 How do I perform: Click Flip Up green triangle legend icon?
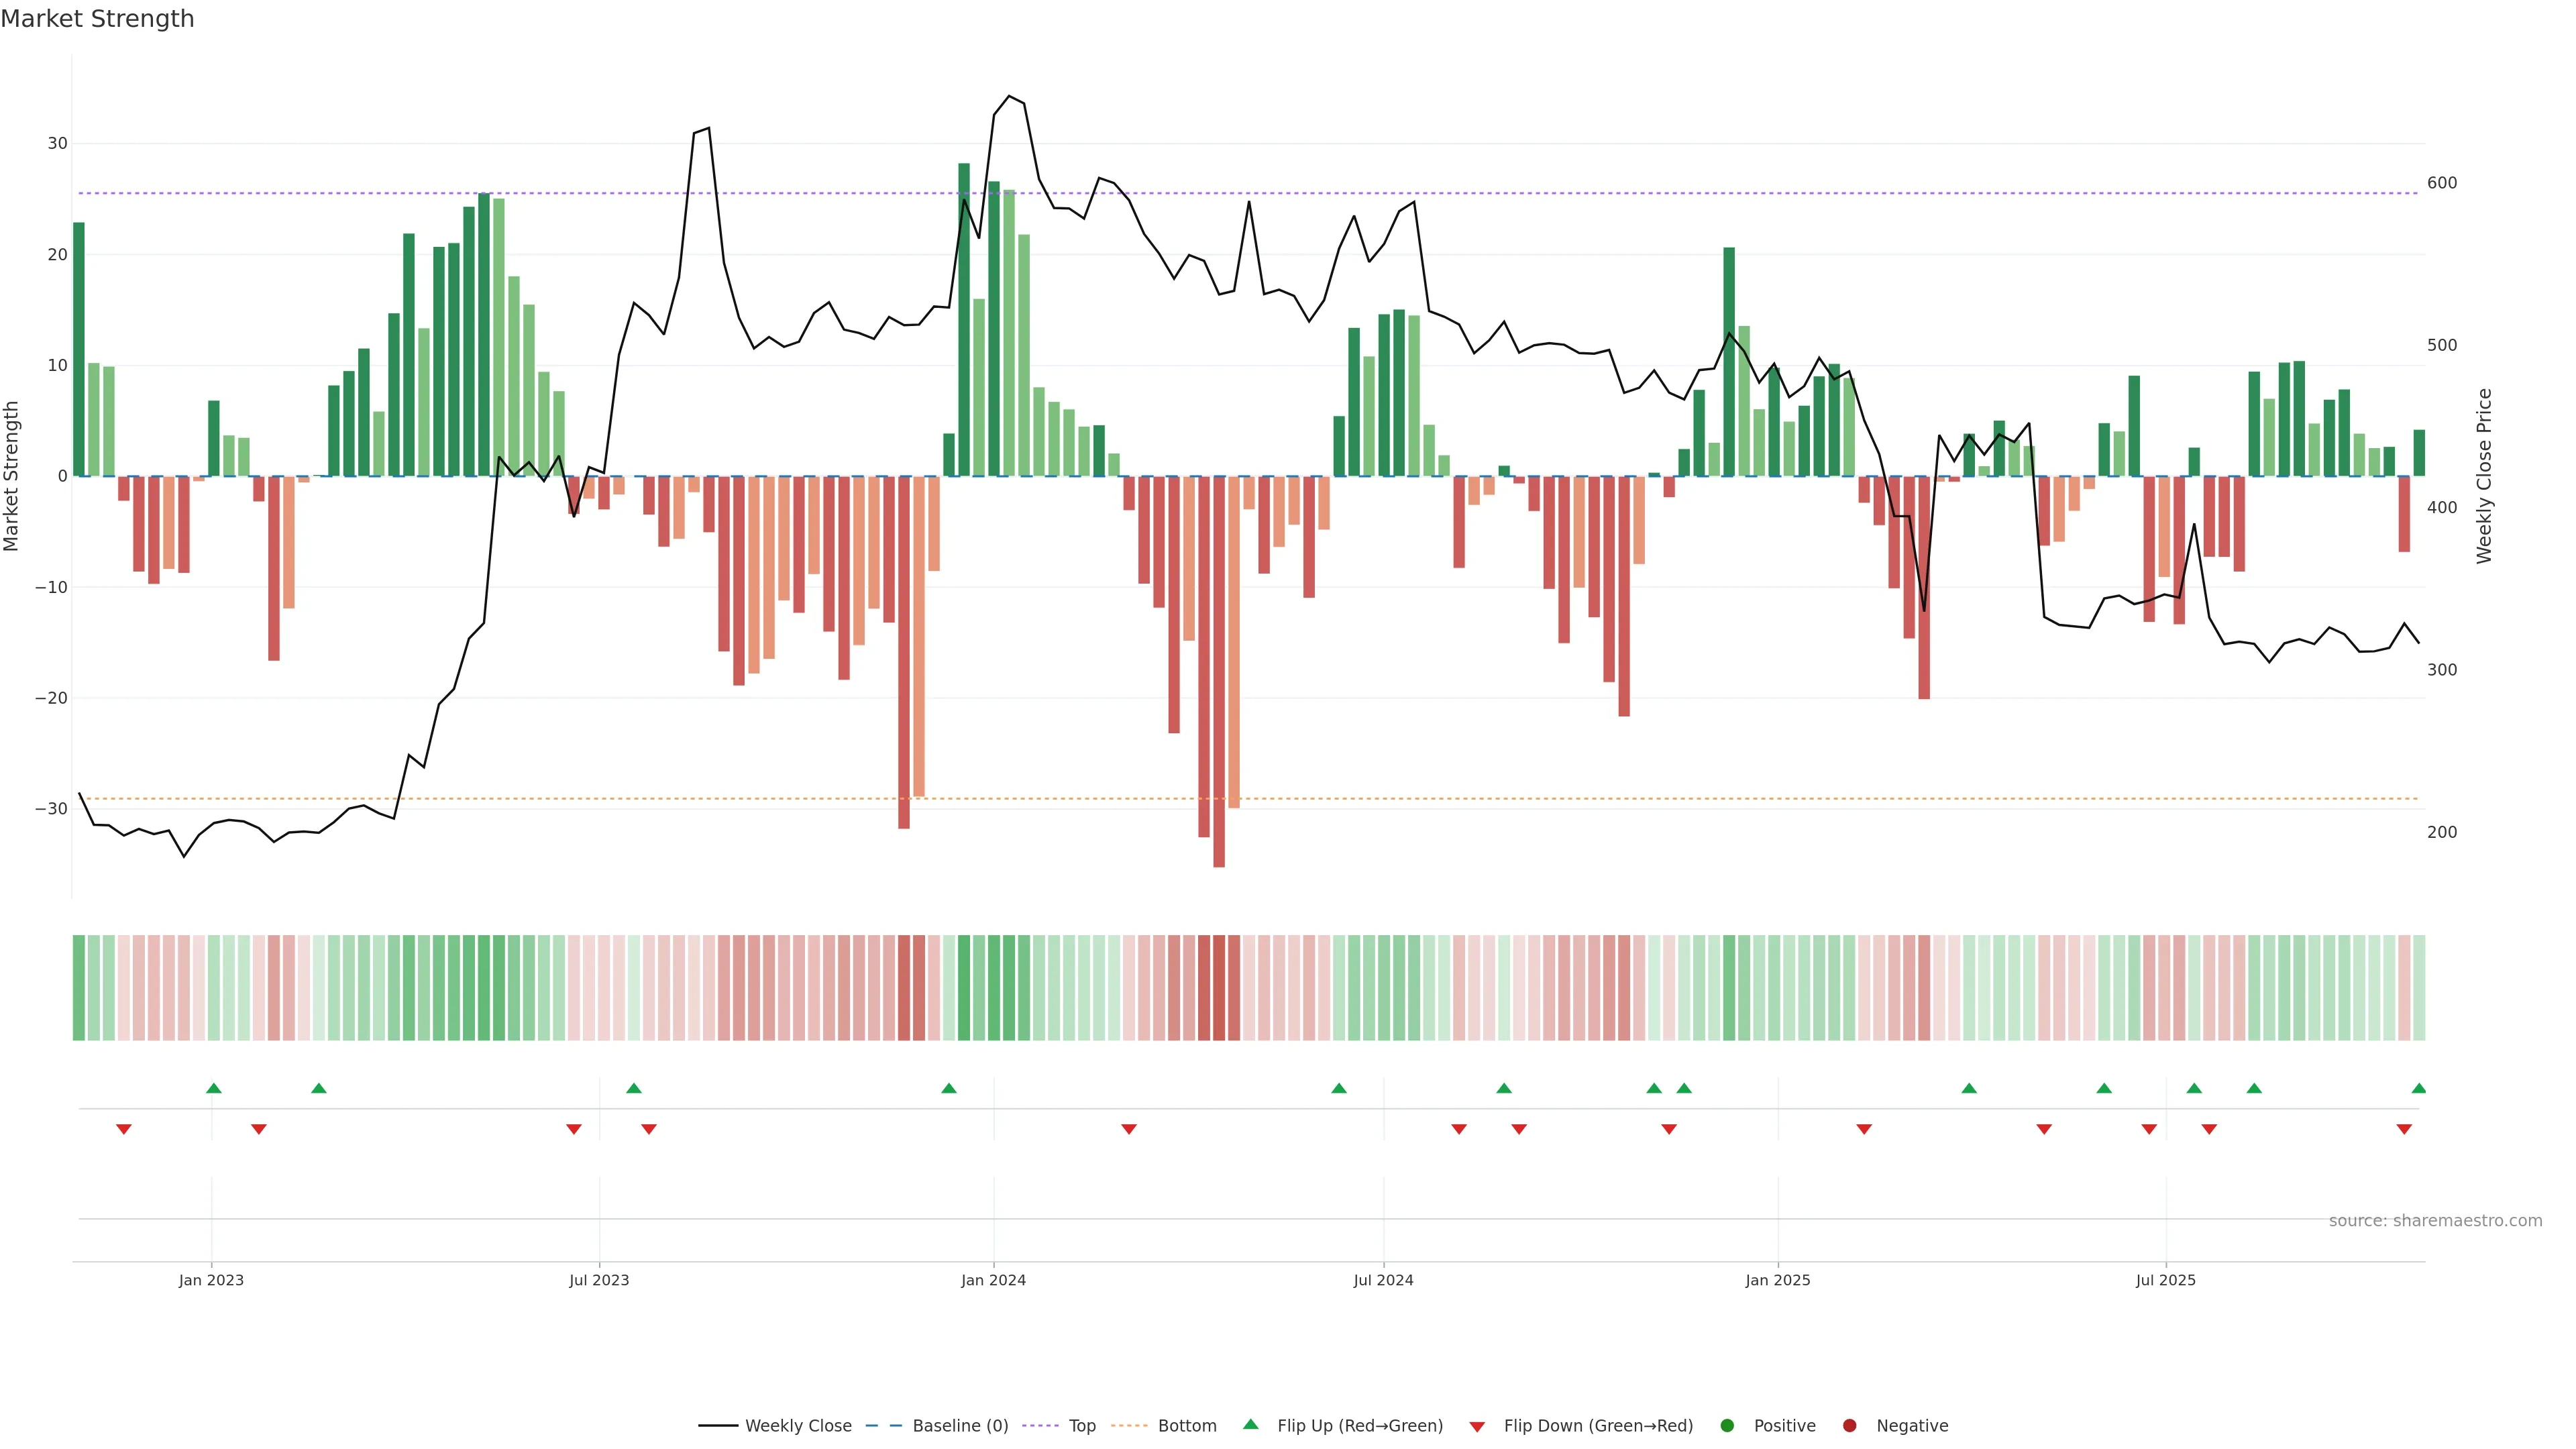tap(1250, 1424)
